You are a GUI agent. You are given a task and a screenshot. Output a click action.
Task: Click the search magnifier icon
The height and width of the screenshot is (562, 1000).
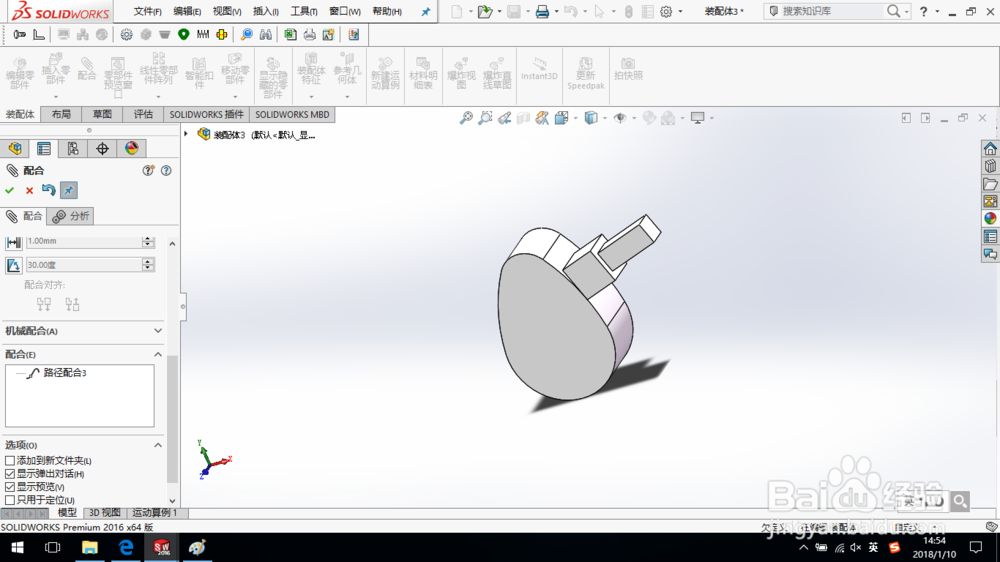click(x=893, y=11)
